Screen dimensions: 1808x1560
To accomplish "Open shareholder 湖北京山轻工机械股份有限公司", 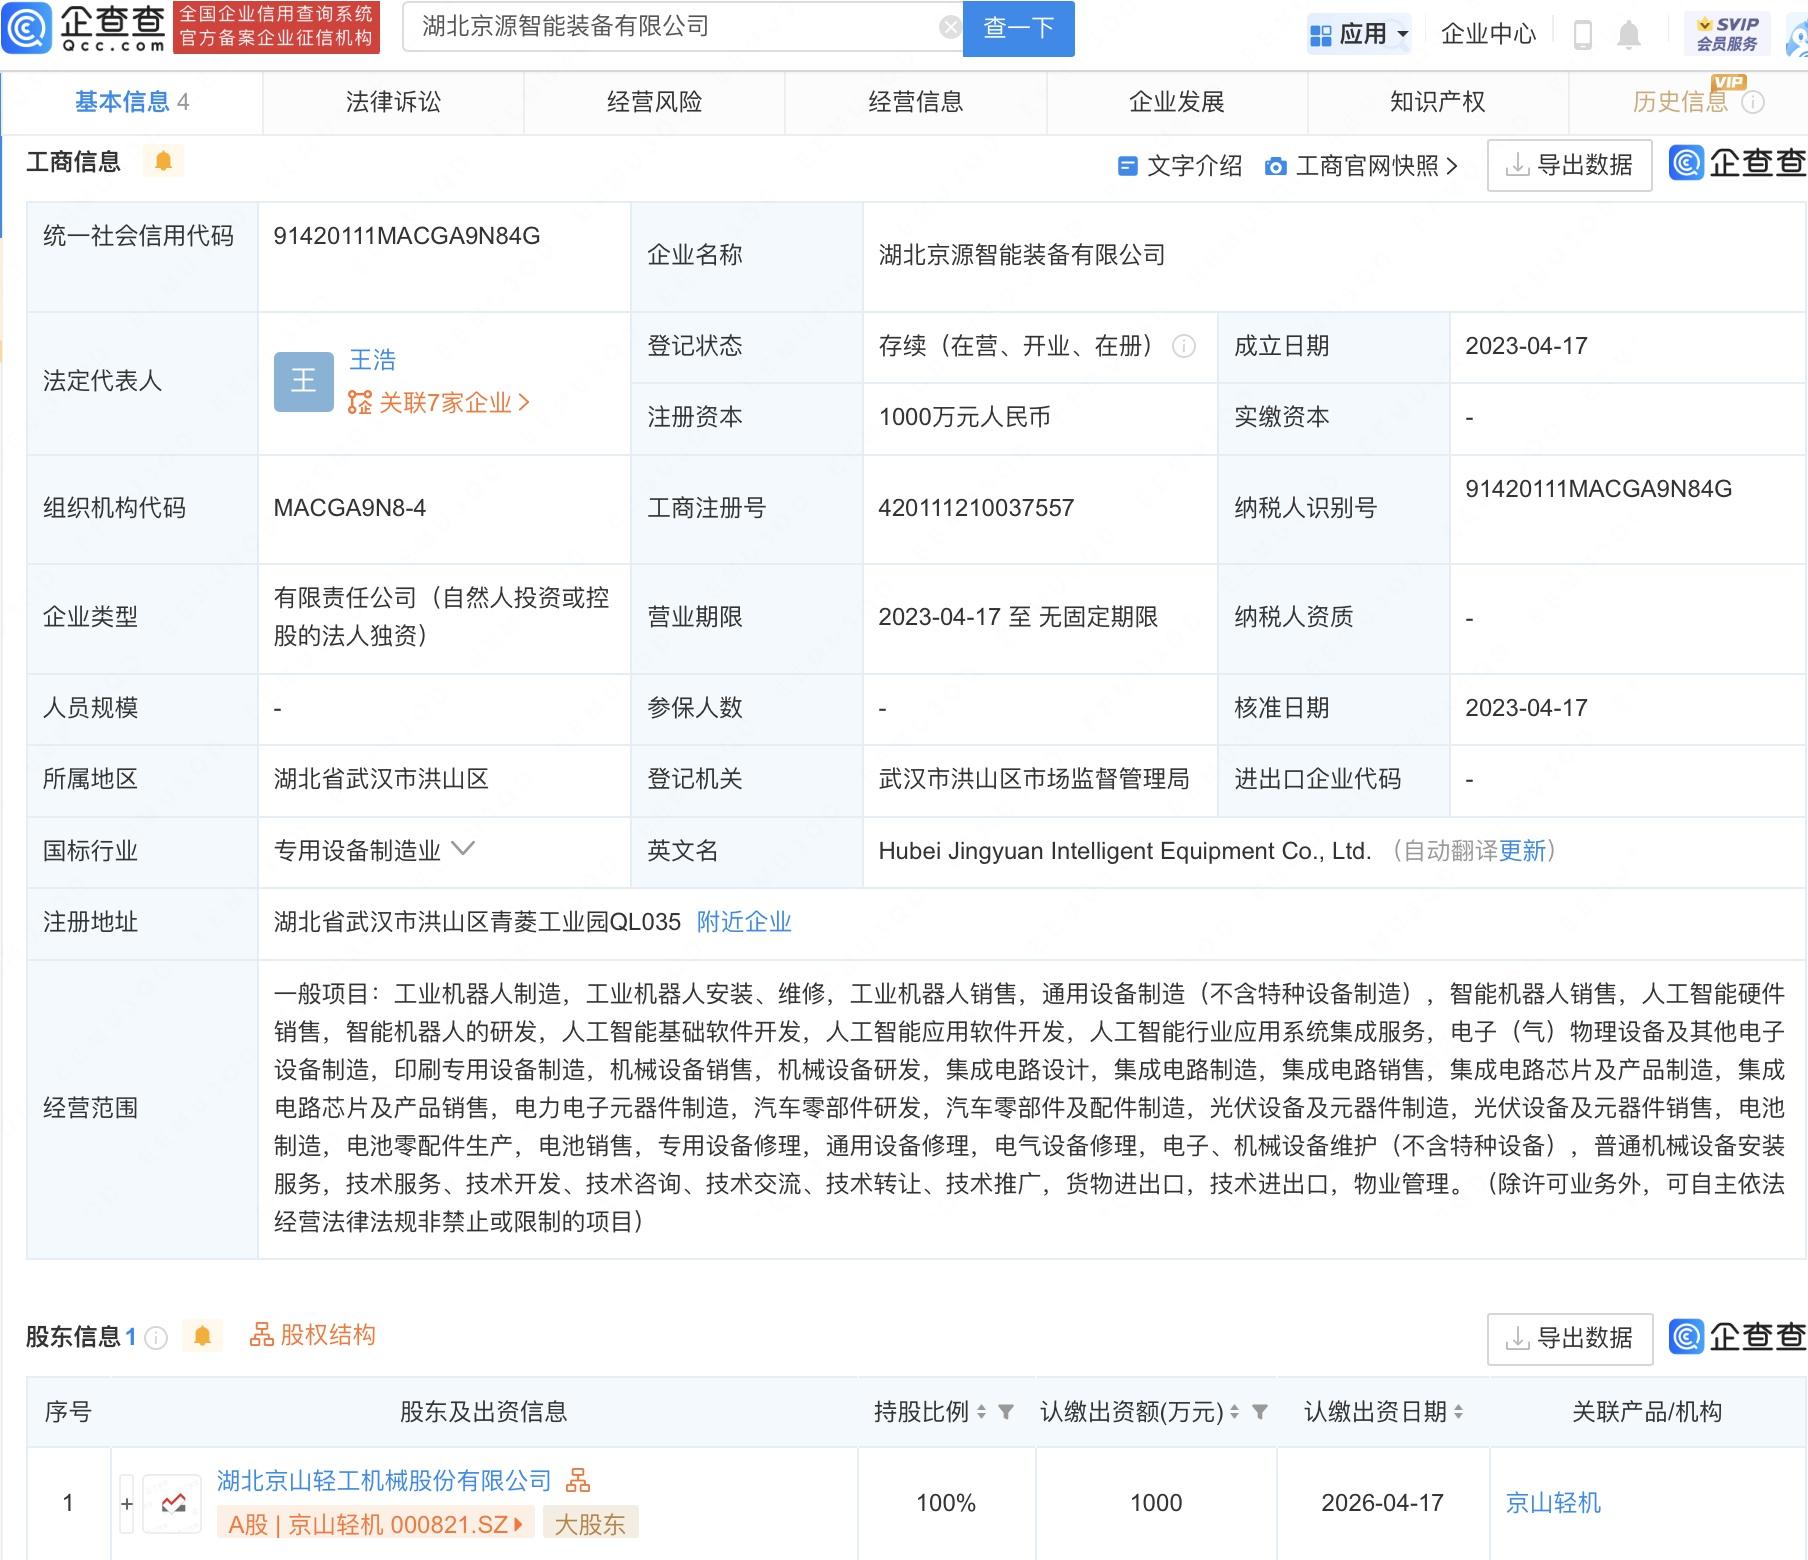I will [x=384, y=1480].
